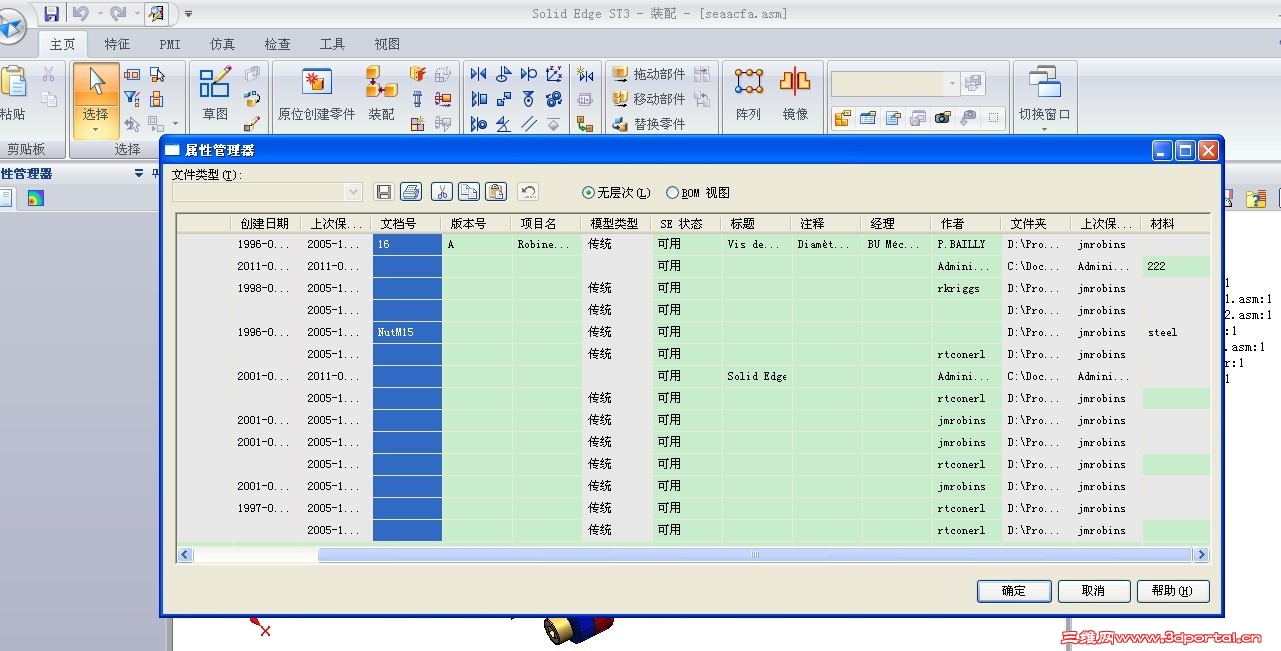Click the left scroll arrow of the table scrollbar
The image size is (1281, 651).
pyautogui.click(x=185, y=555)
